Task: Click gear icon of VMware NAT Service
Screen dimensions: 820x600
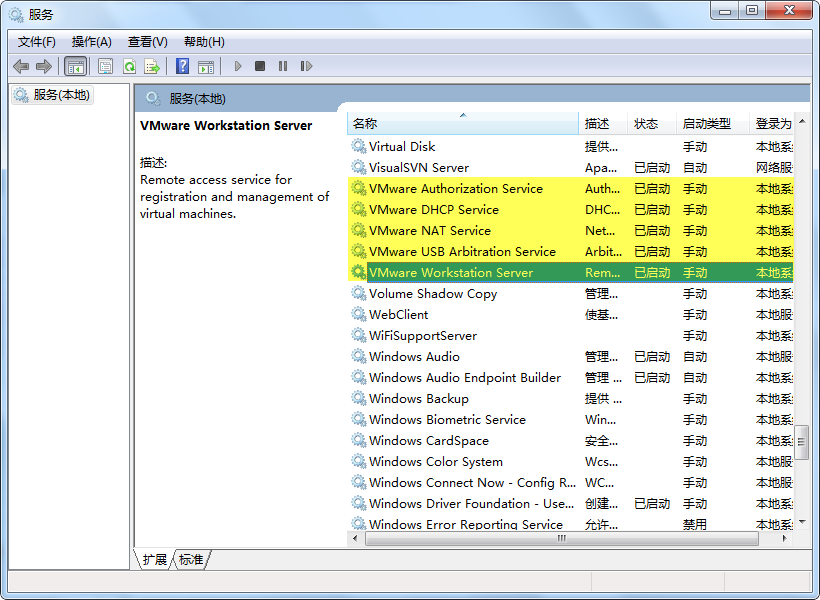Action: pos(358,230)
